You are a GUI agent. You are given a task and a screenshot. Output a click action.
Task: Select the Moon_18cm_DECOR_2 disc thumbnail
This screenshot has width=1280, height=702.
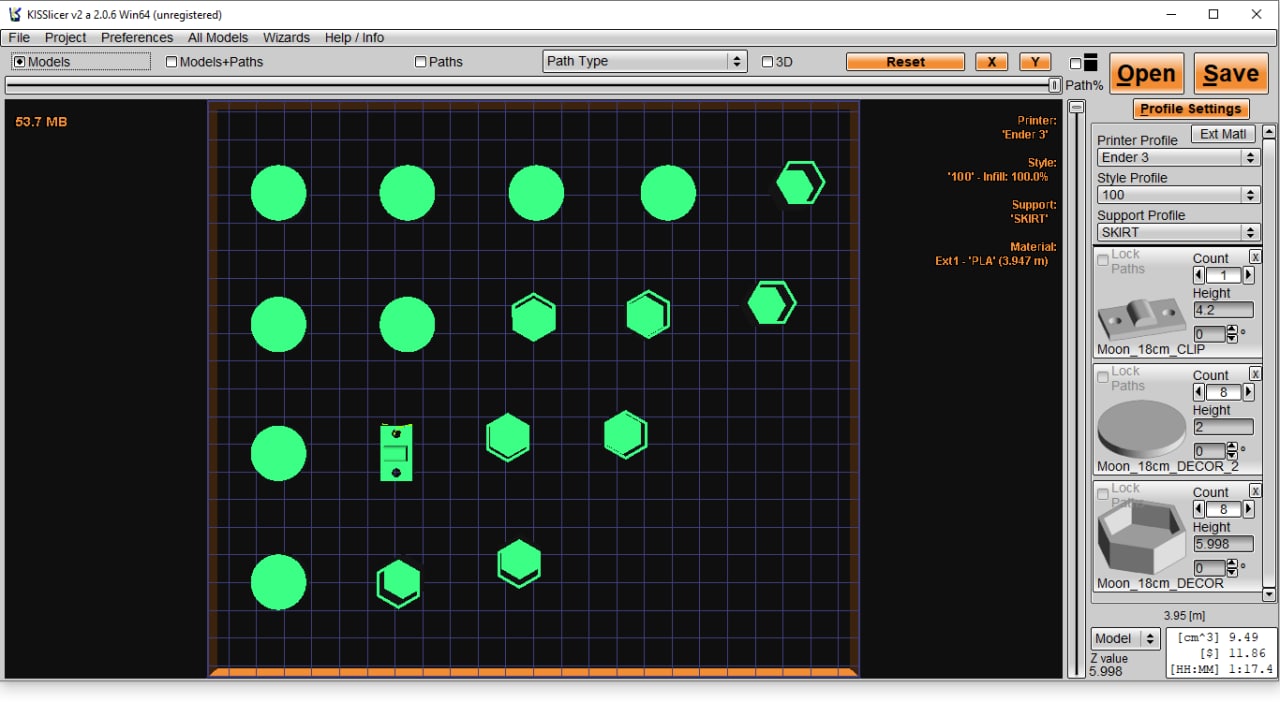click(1141, 429)
